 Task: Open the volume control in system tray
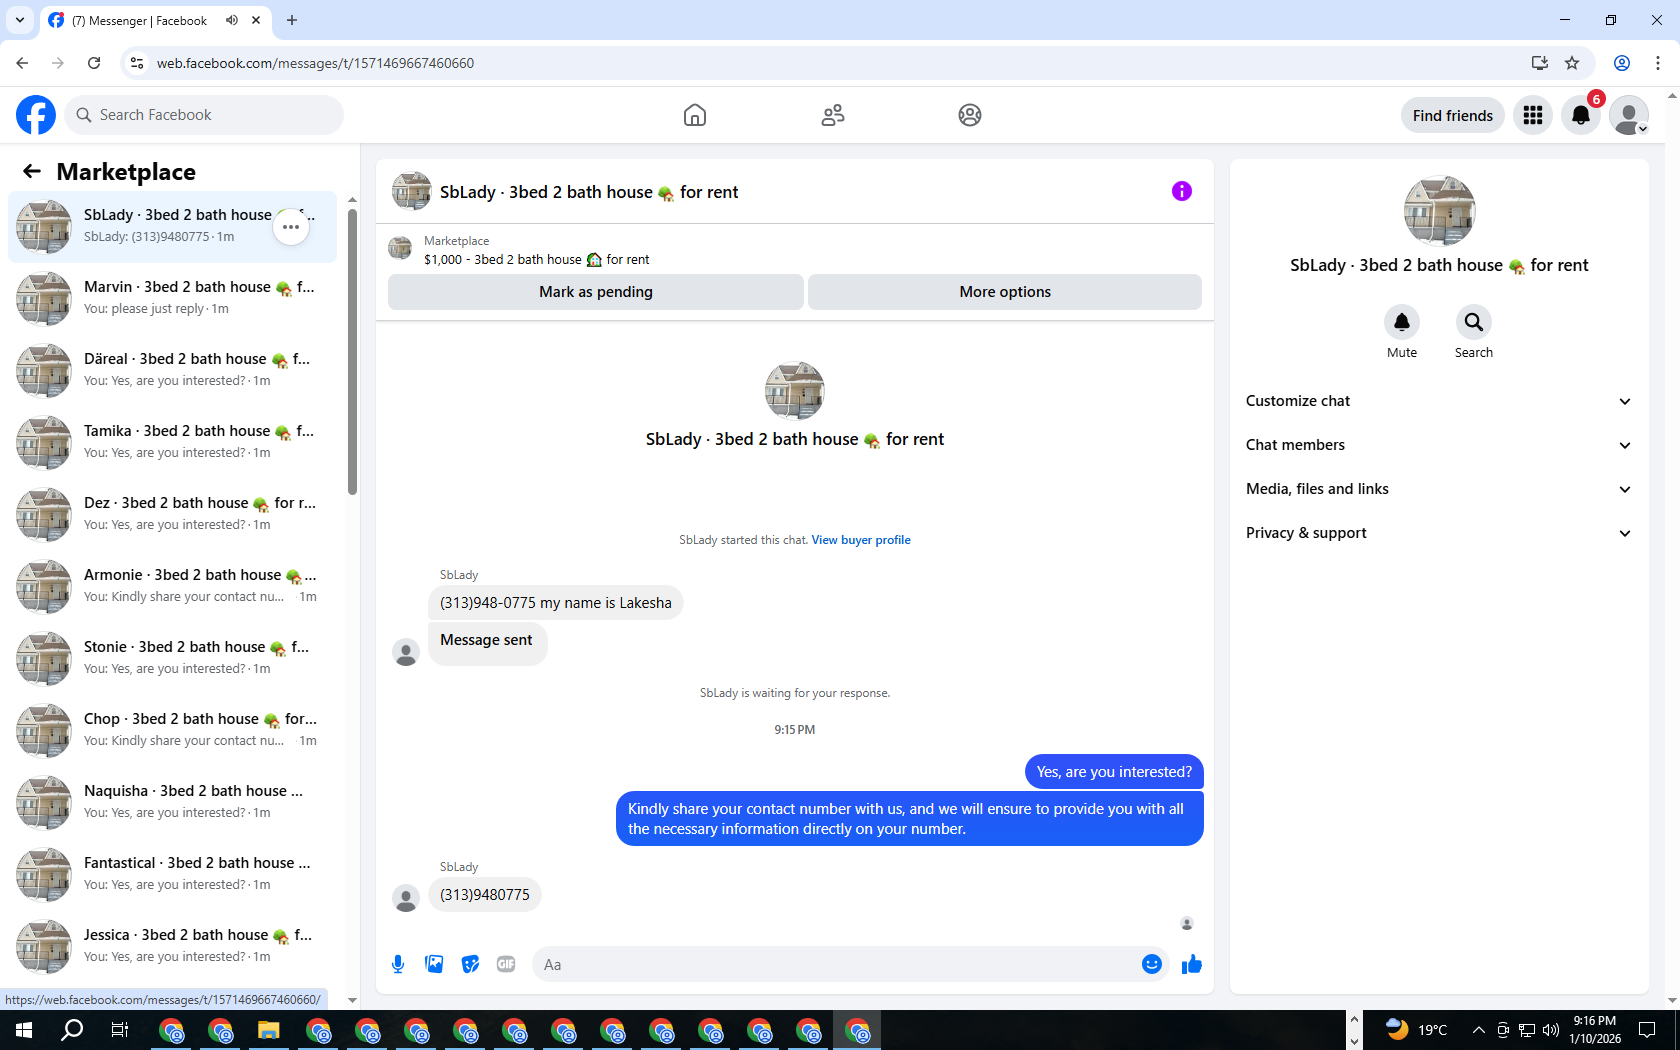click(x=1551, y=1030)
